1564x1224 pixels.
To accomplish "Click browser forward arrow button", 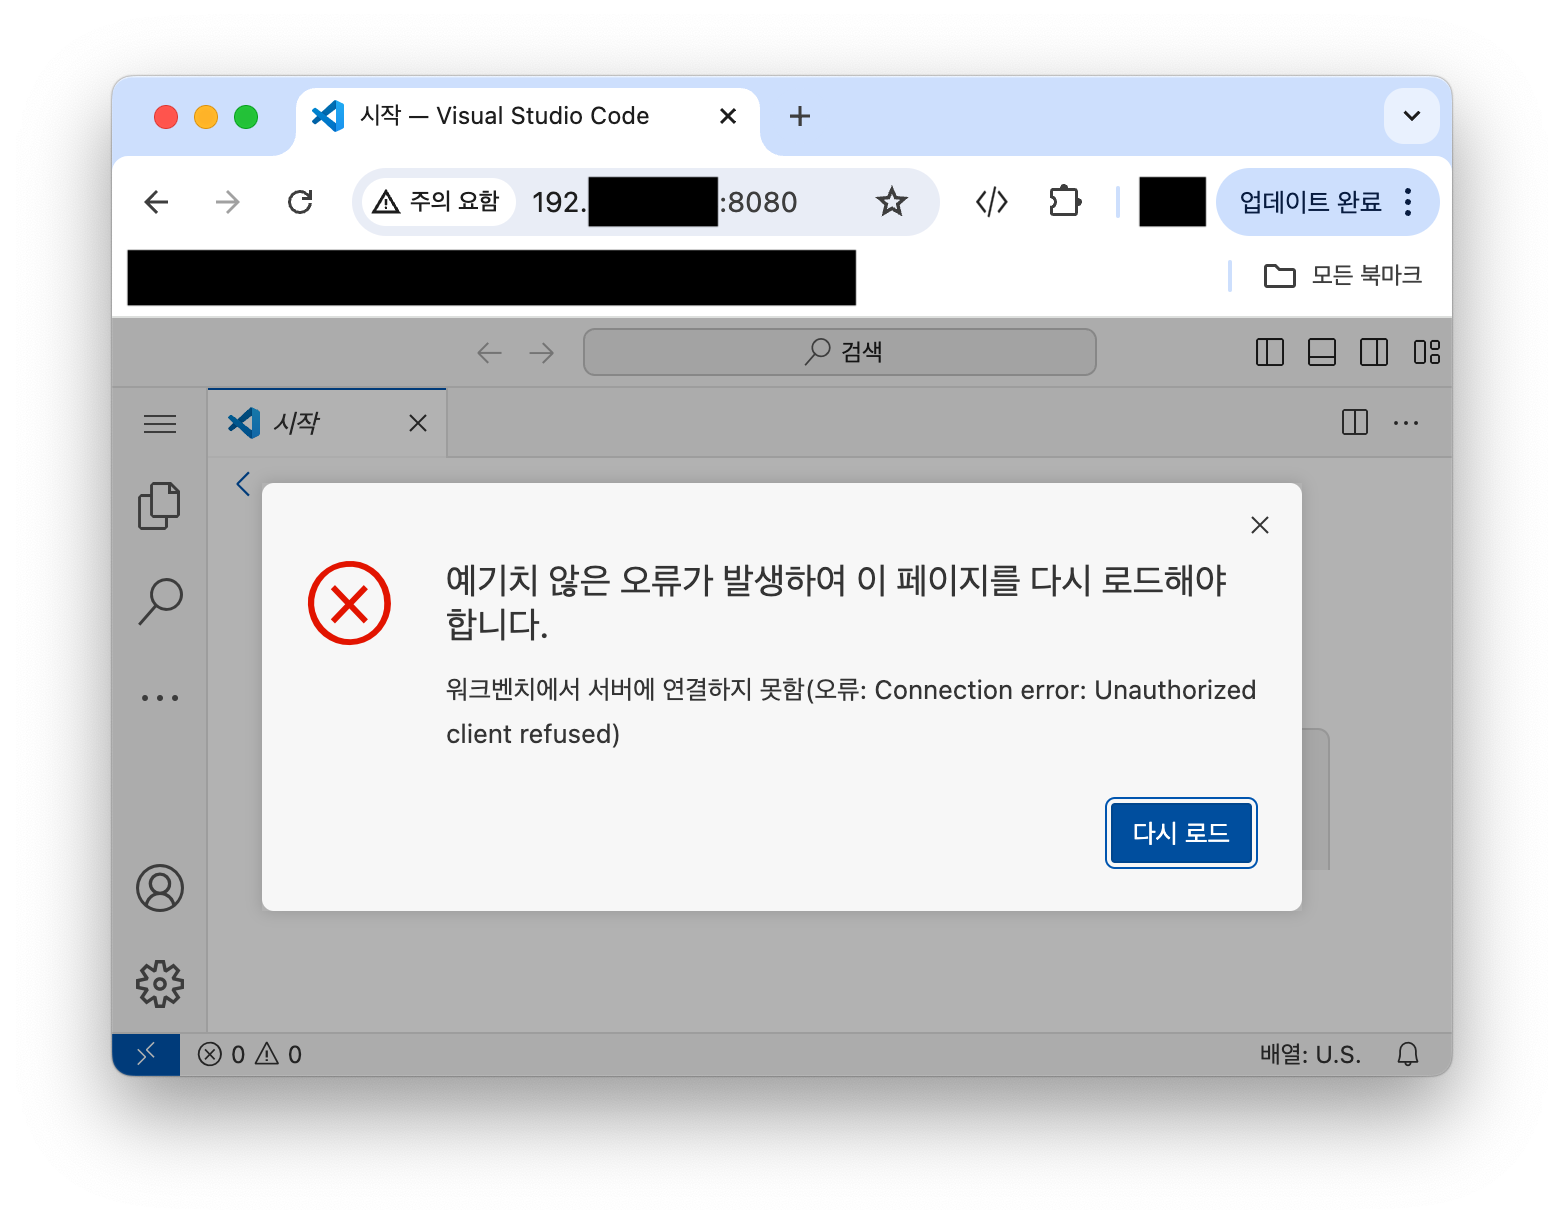I will (228, 202).
